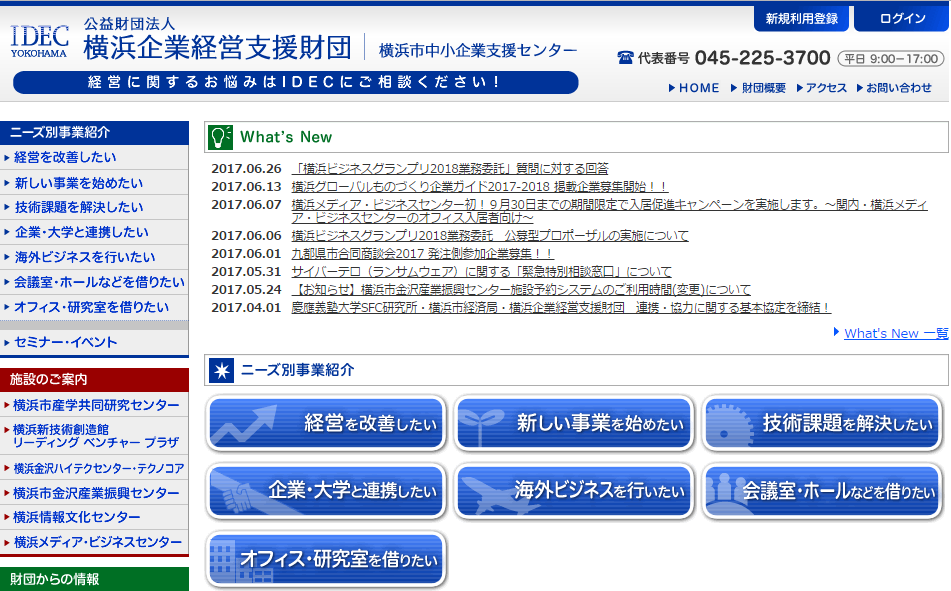
Task: Click the telephone icon next to 代表番号
Action: (x=625, y=58)
